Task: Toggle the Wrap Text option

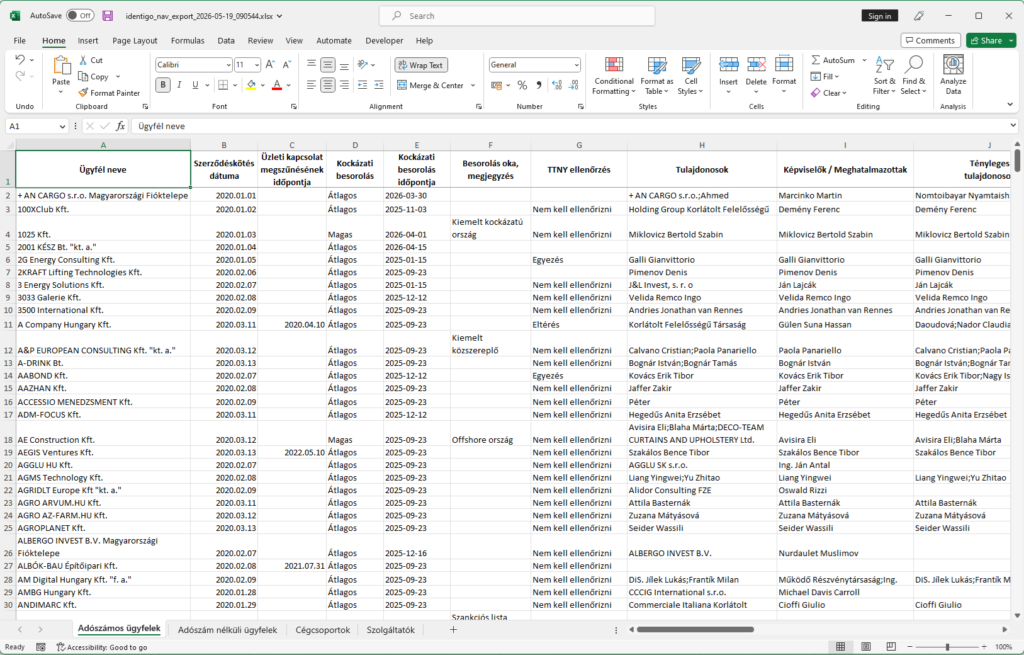Action: (x=421, y=65)
